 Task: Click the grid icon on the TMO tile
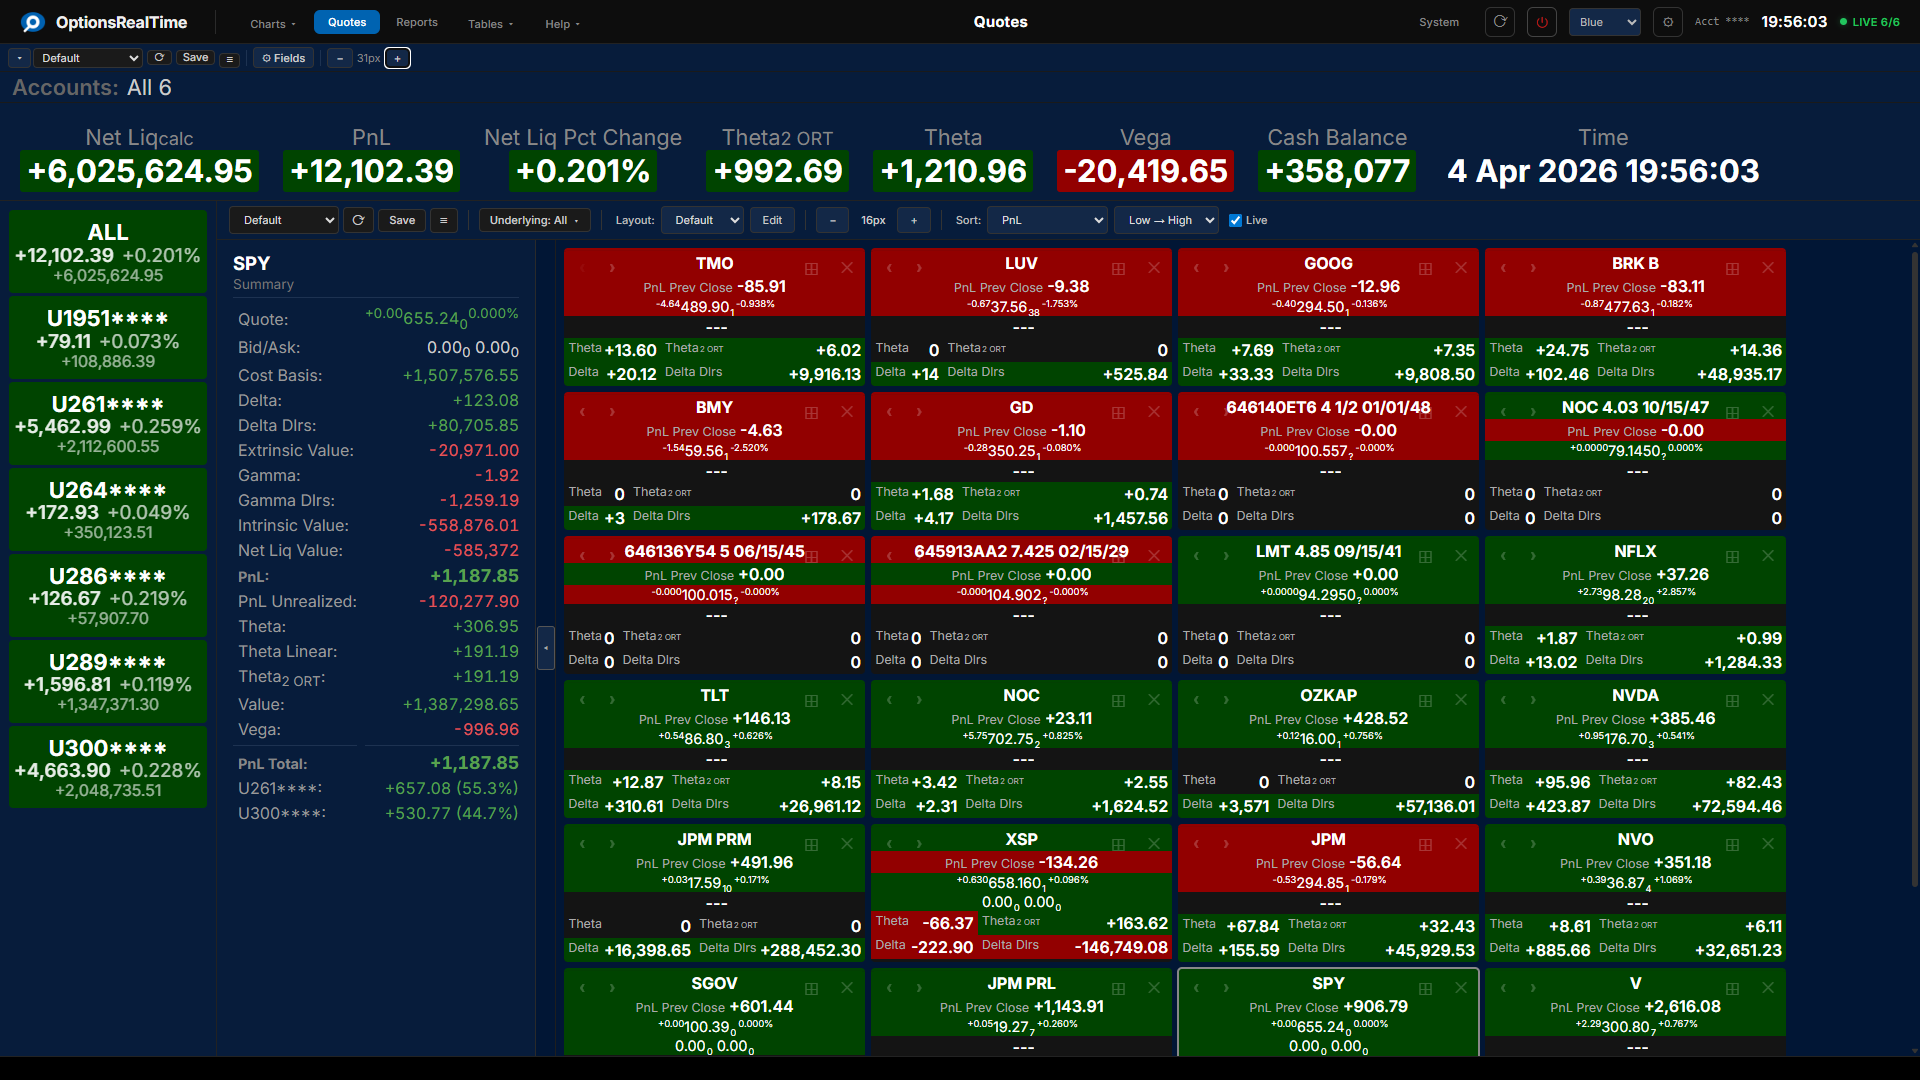(x=812, y=268)
